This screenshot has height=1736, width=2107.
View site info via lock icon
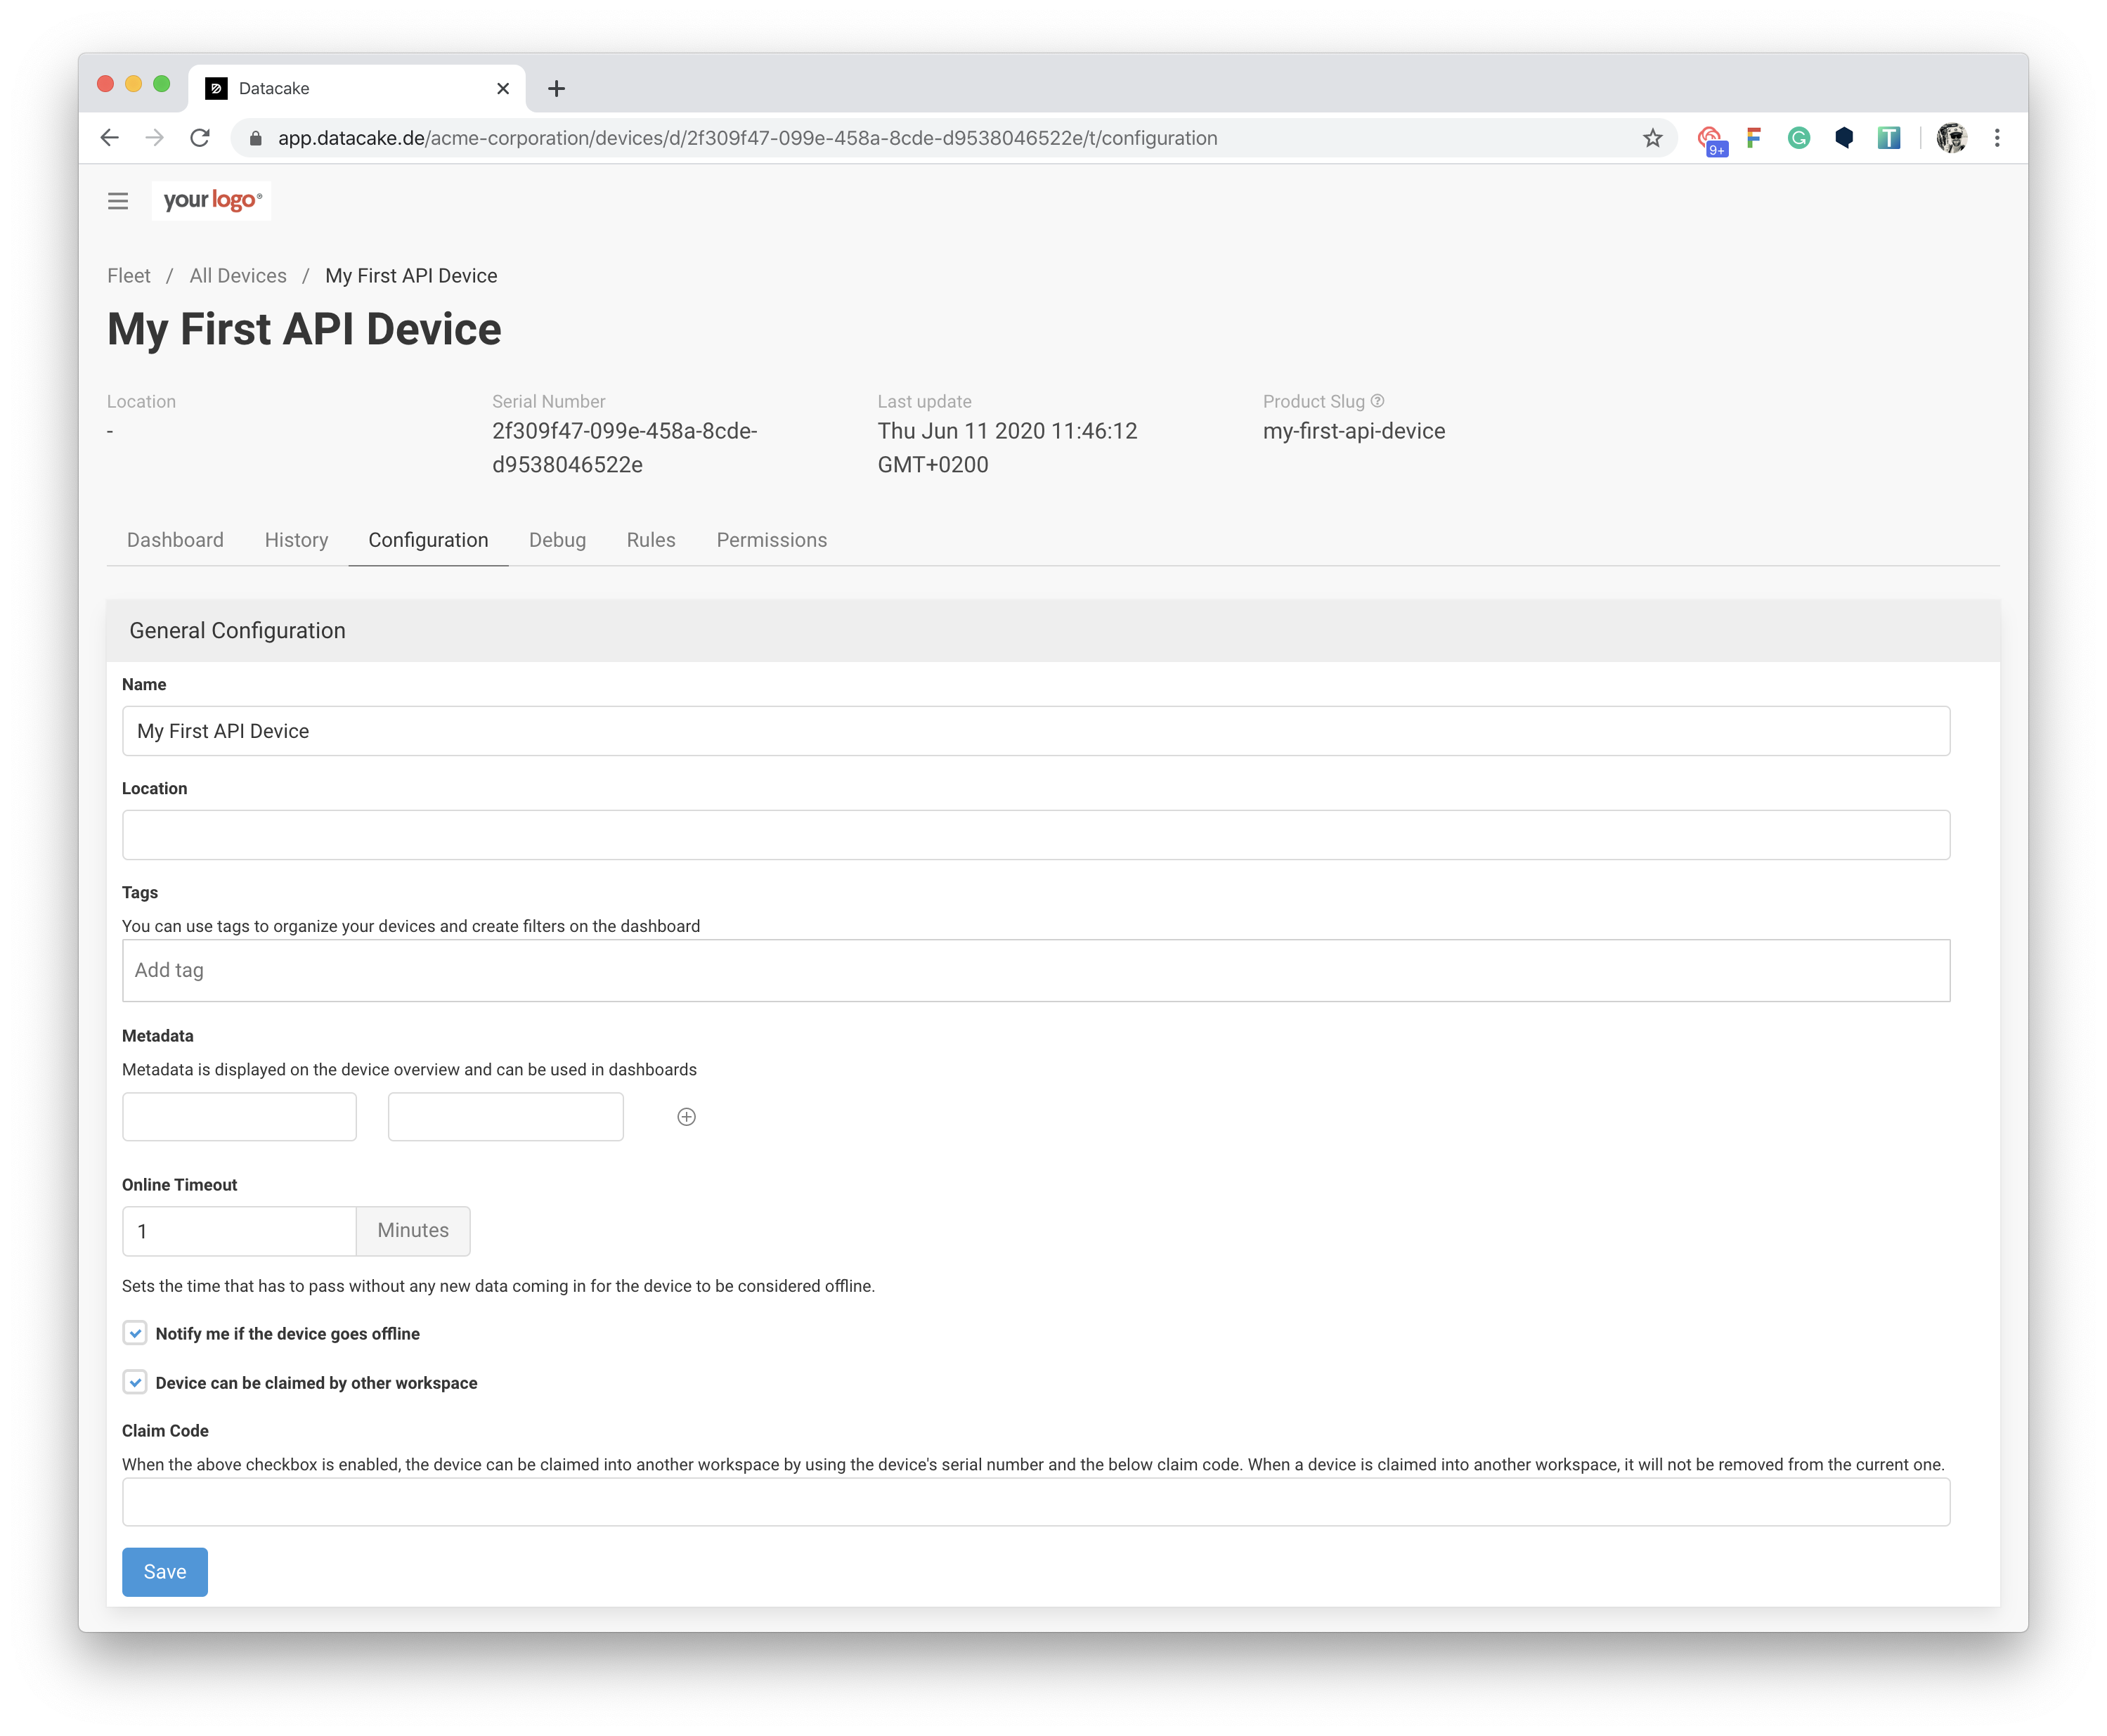[x=256, y=138]
